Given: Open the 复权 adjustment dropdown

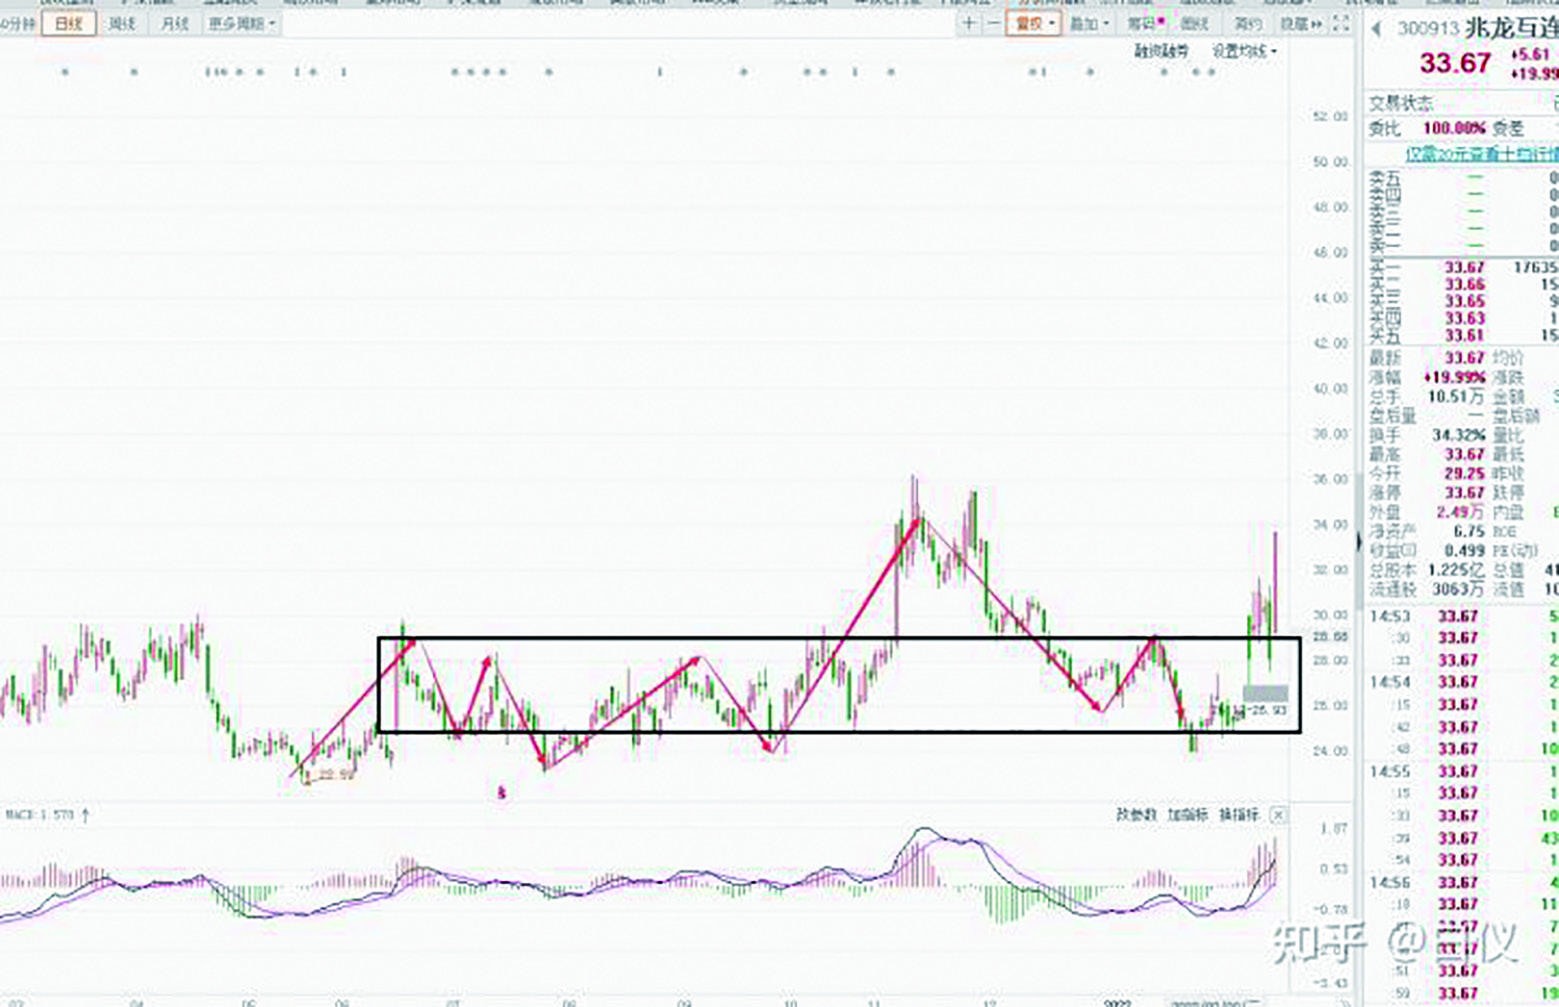Looking at the screenshot, I should pos(1034,23).
